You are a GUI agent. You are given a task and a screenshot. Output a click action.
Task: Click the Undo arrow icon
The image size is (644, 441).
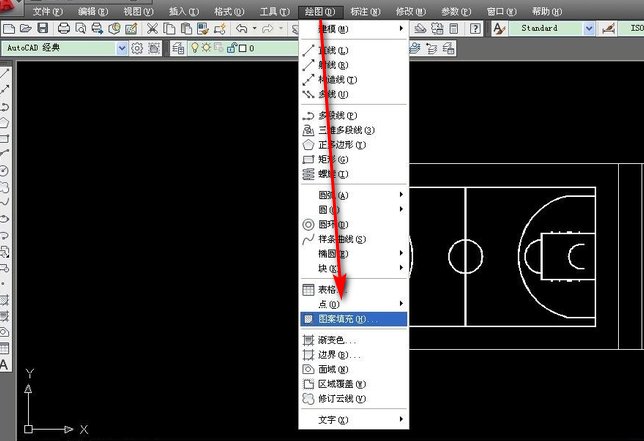point(242,28)
